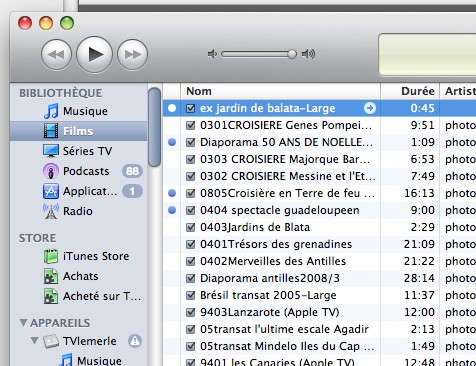Image resolution: width=476 pixels, height=366 pixels.
Task: Select 05transat l'ultime escale Agadir
Action: coord(319,329)
